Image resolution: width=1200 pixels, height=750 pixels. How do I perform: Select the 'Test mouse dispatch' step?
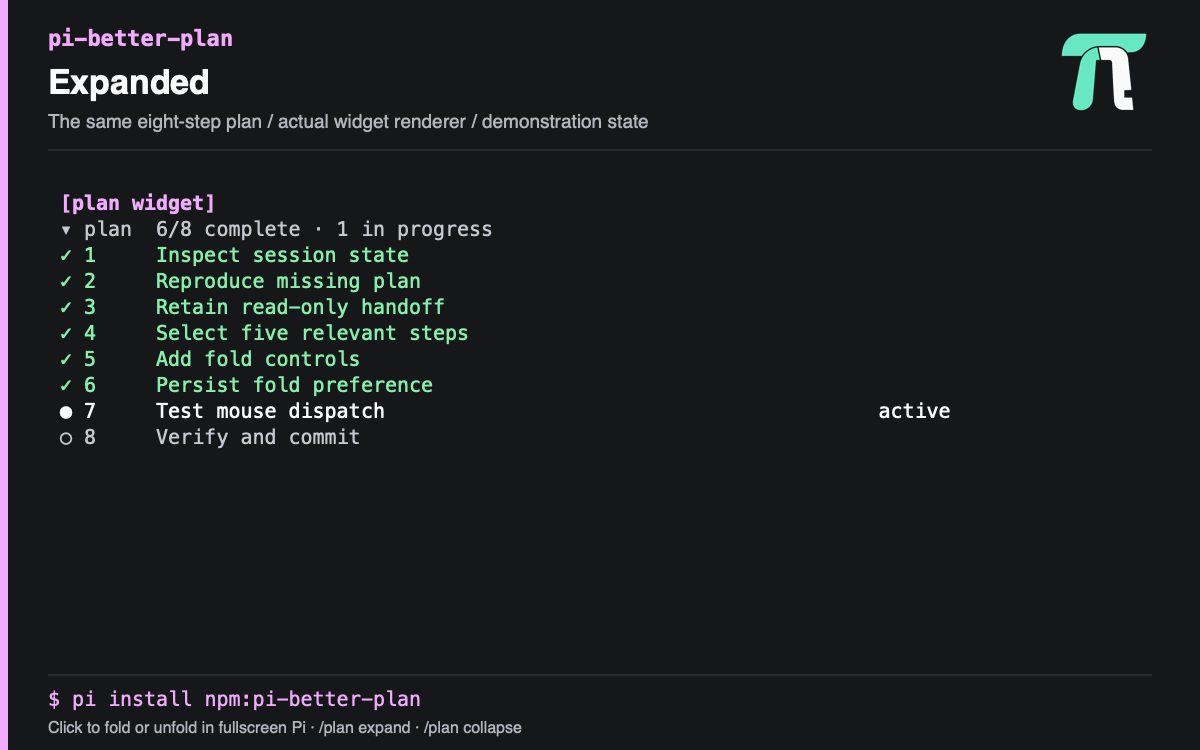click(270, 412)
